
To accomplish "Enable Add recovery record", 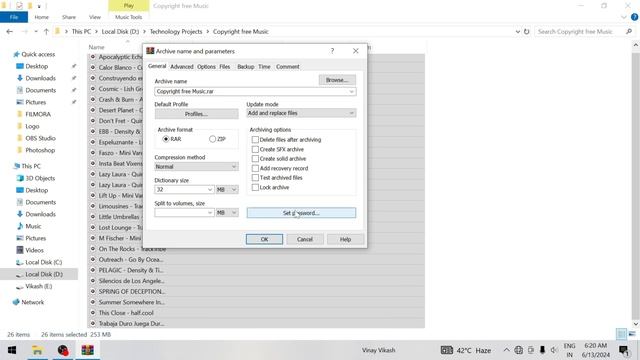I will (x=255, y=168).
